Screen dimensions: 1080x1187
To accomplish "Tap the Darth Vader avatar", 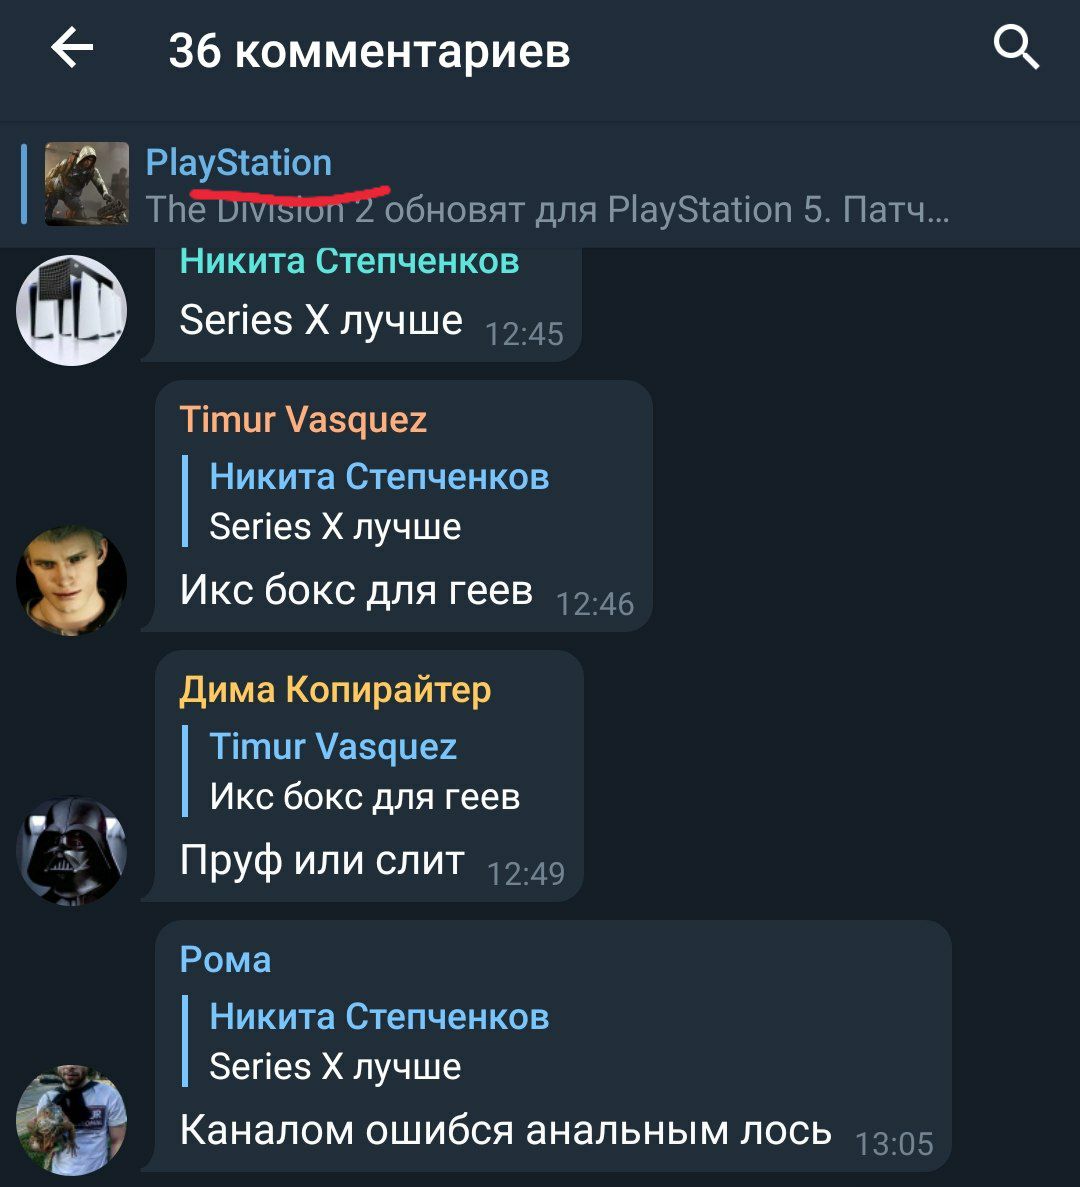I will (x=71, y=851).
